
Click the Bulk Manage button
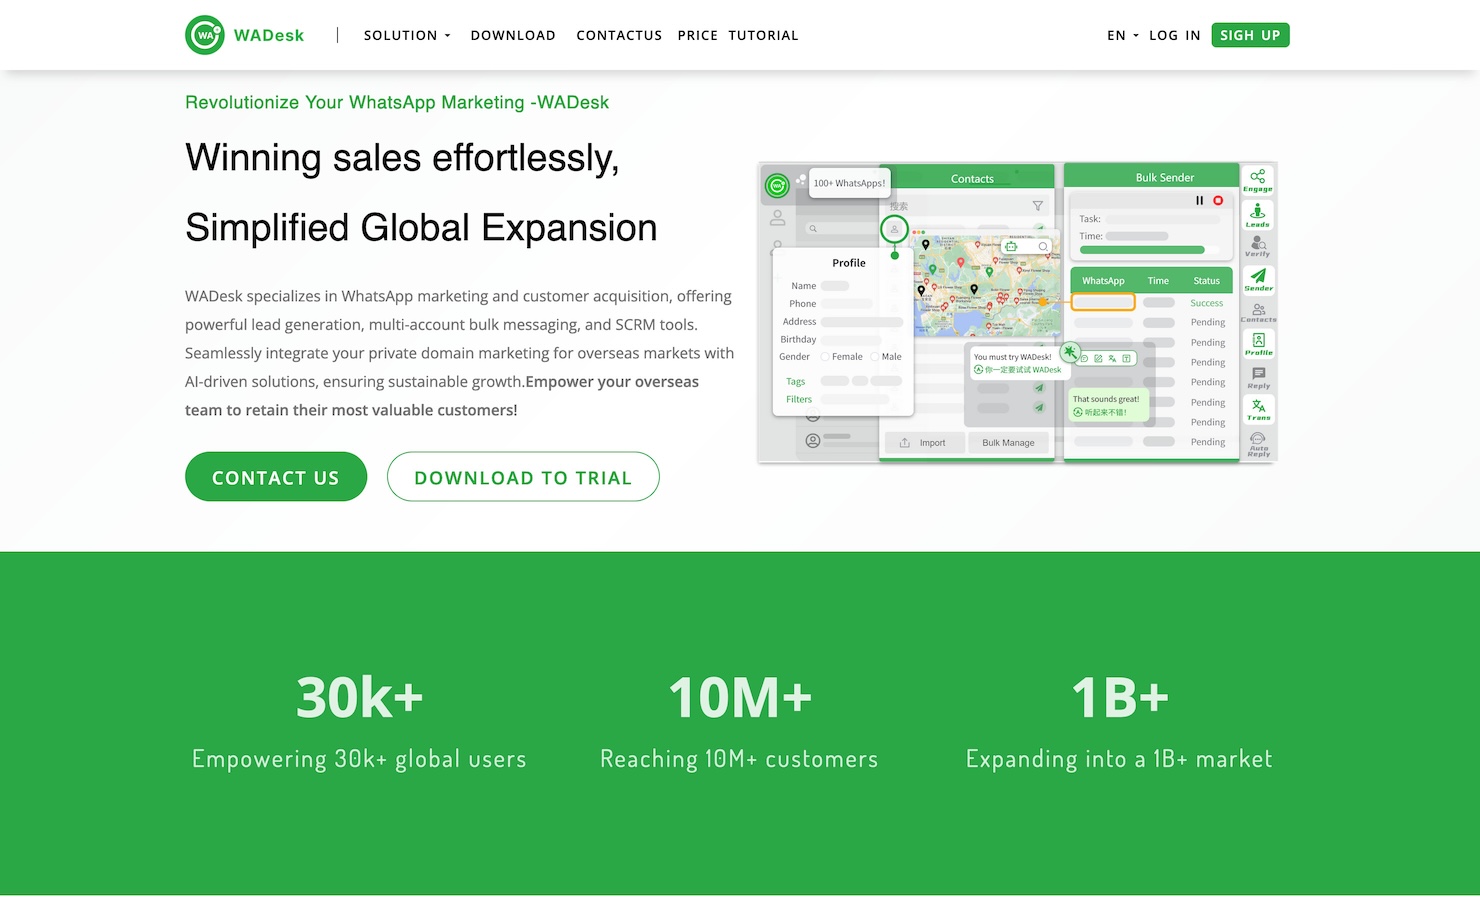[x=1008, y=442]
